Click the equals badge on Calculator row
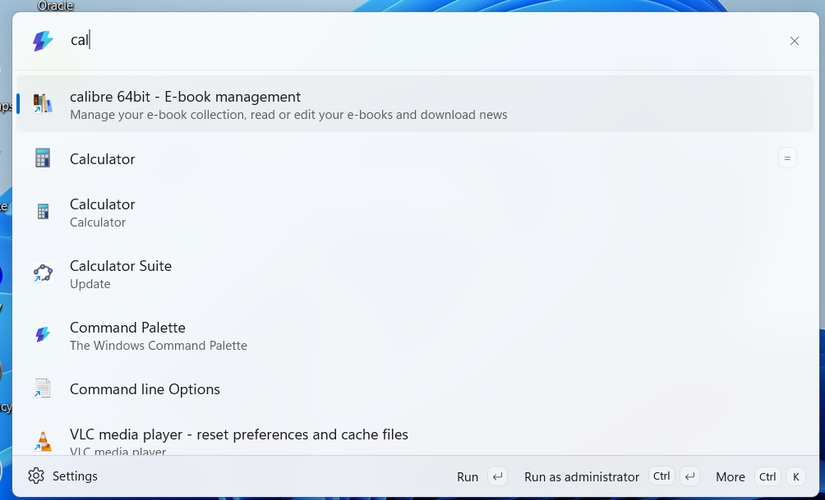Viewport: 825px width, 500px height. coord(787,158)
